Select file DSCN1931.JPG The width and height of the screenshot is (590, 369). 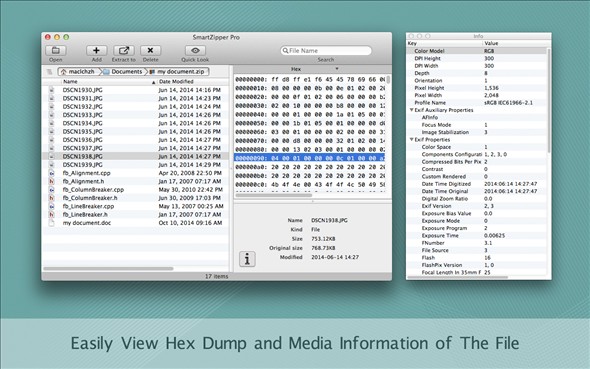(135, 98)
